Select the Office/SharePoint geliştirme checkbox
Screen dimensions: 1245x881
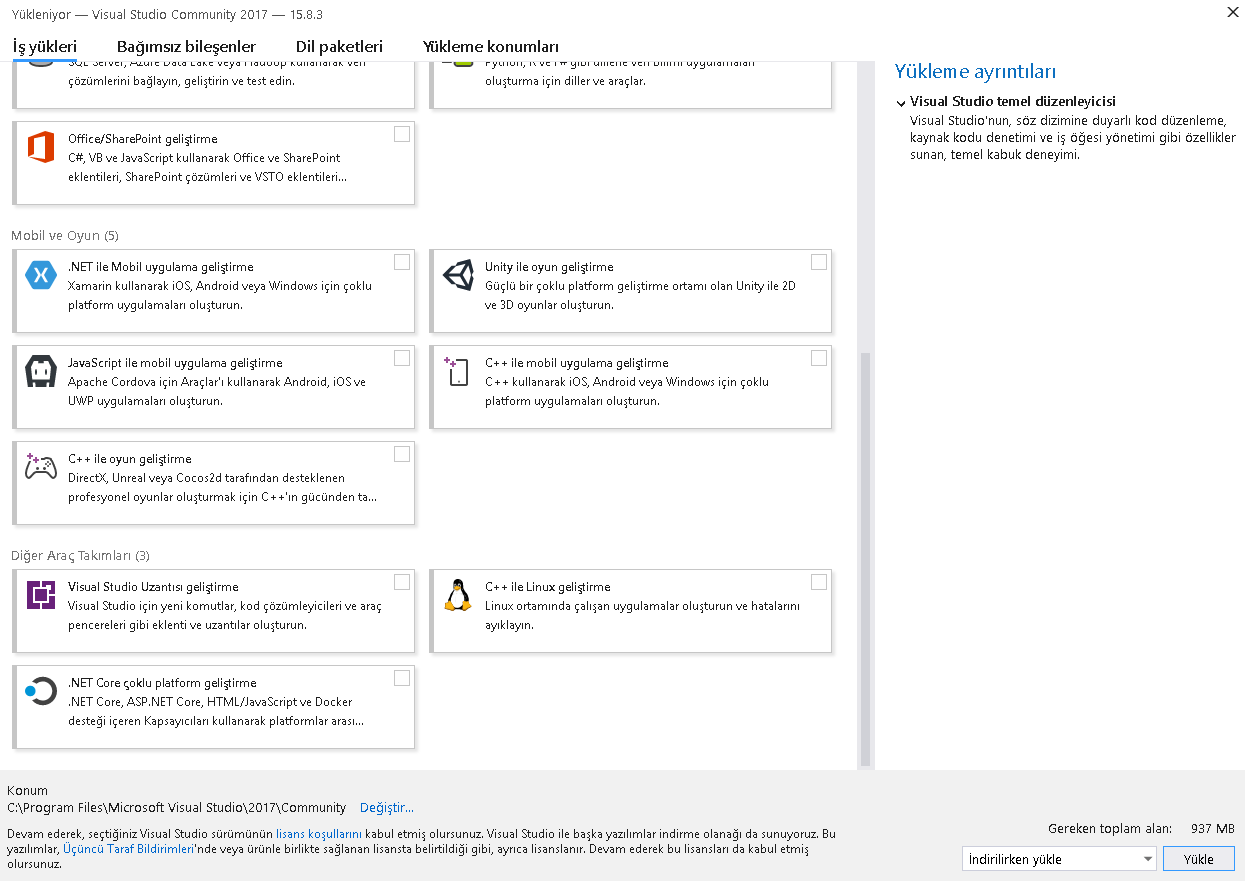[402, 134]
